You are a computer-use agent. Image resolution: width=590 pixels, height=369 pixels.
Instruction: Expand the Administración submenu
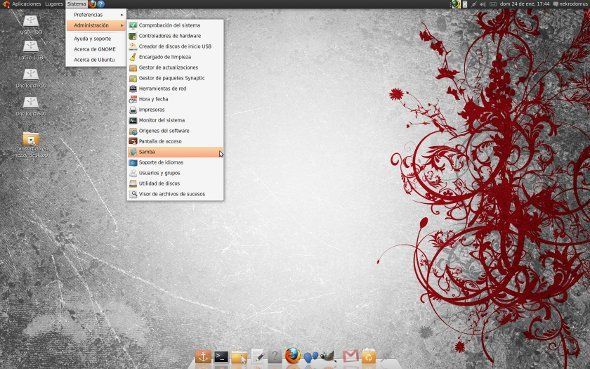96,25
